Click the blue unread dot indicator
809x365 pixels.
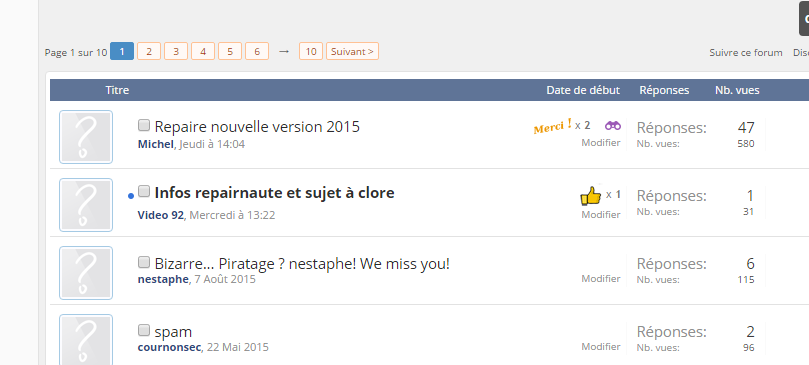coord(131,196)
